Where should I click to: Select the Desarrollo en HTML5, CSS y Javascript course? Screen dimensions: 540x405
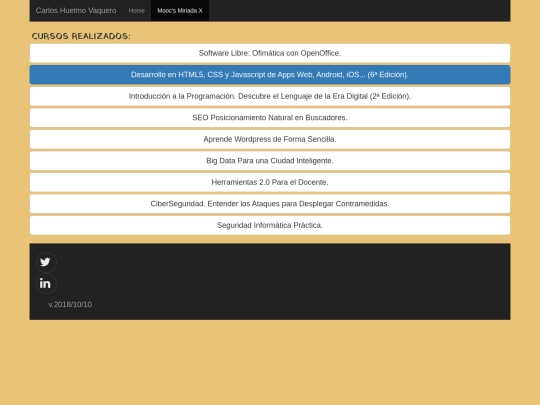[x=270, y=75]
